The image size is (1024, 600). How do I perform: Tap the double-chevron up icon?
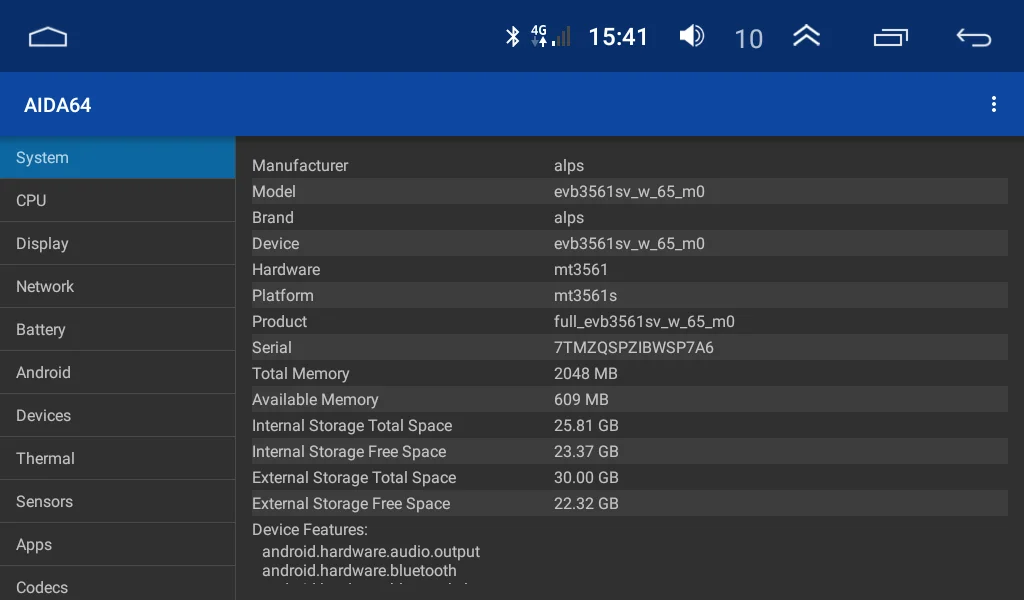pos(806,37)
